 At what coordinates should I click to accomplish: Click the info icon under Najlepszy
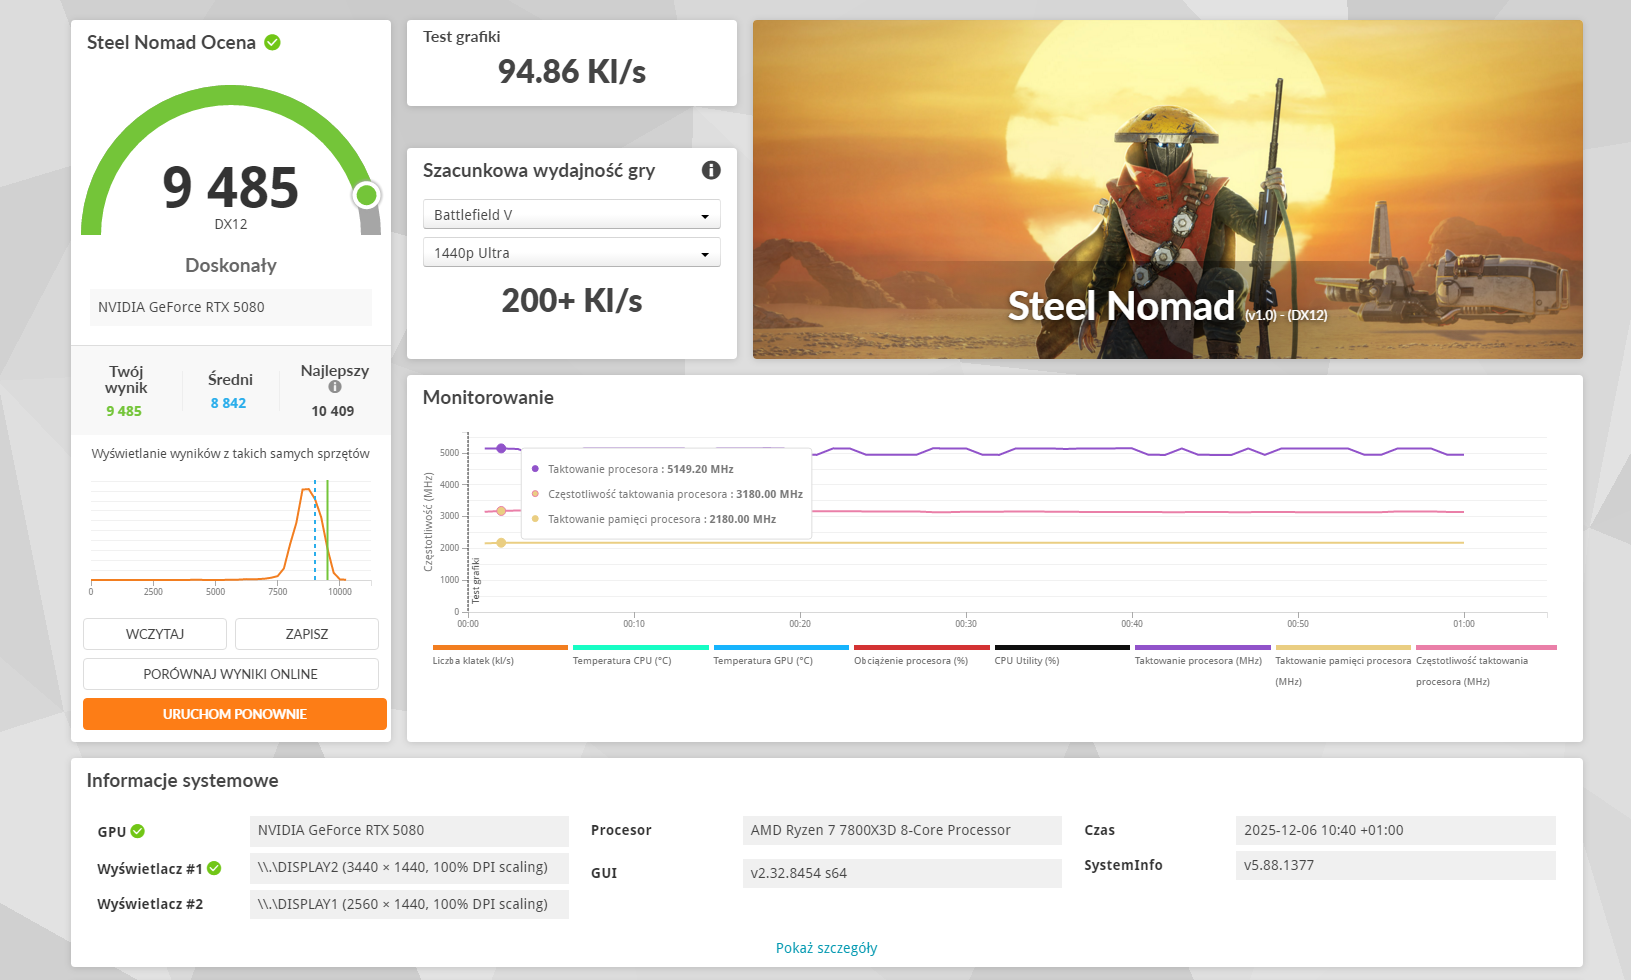pos(335,387)
